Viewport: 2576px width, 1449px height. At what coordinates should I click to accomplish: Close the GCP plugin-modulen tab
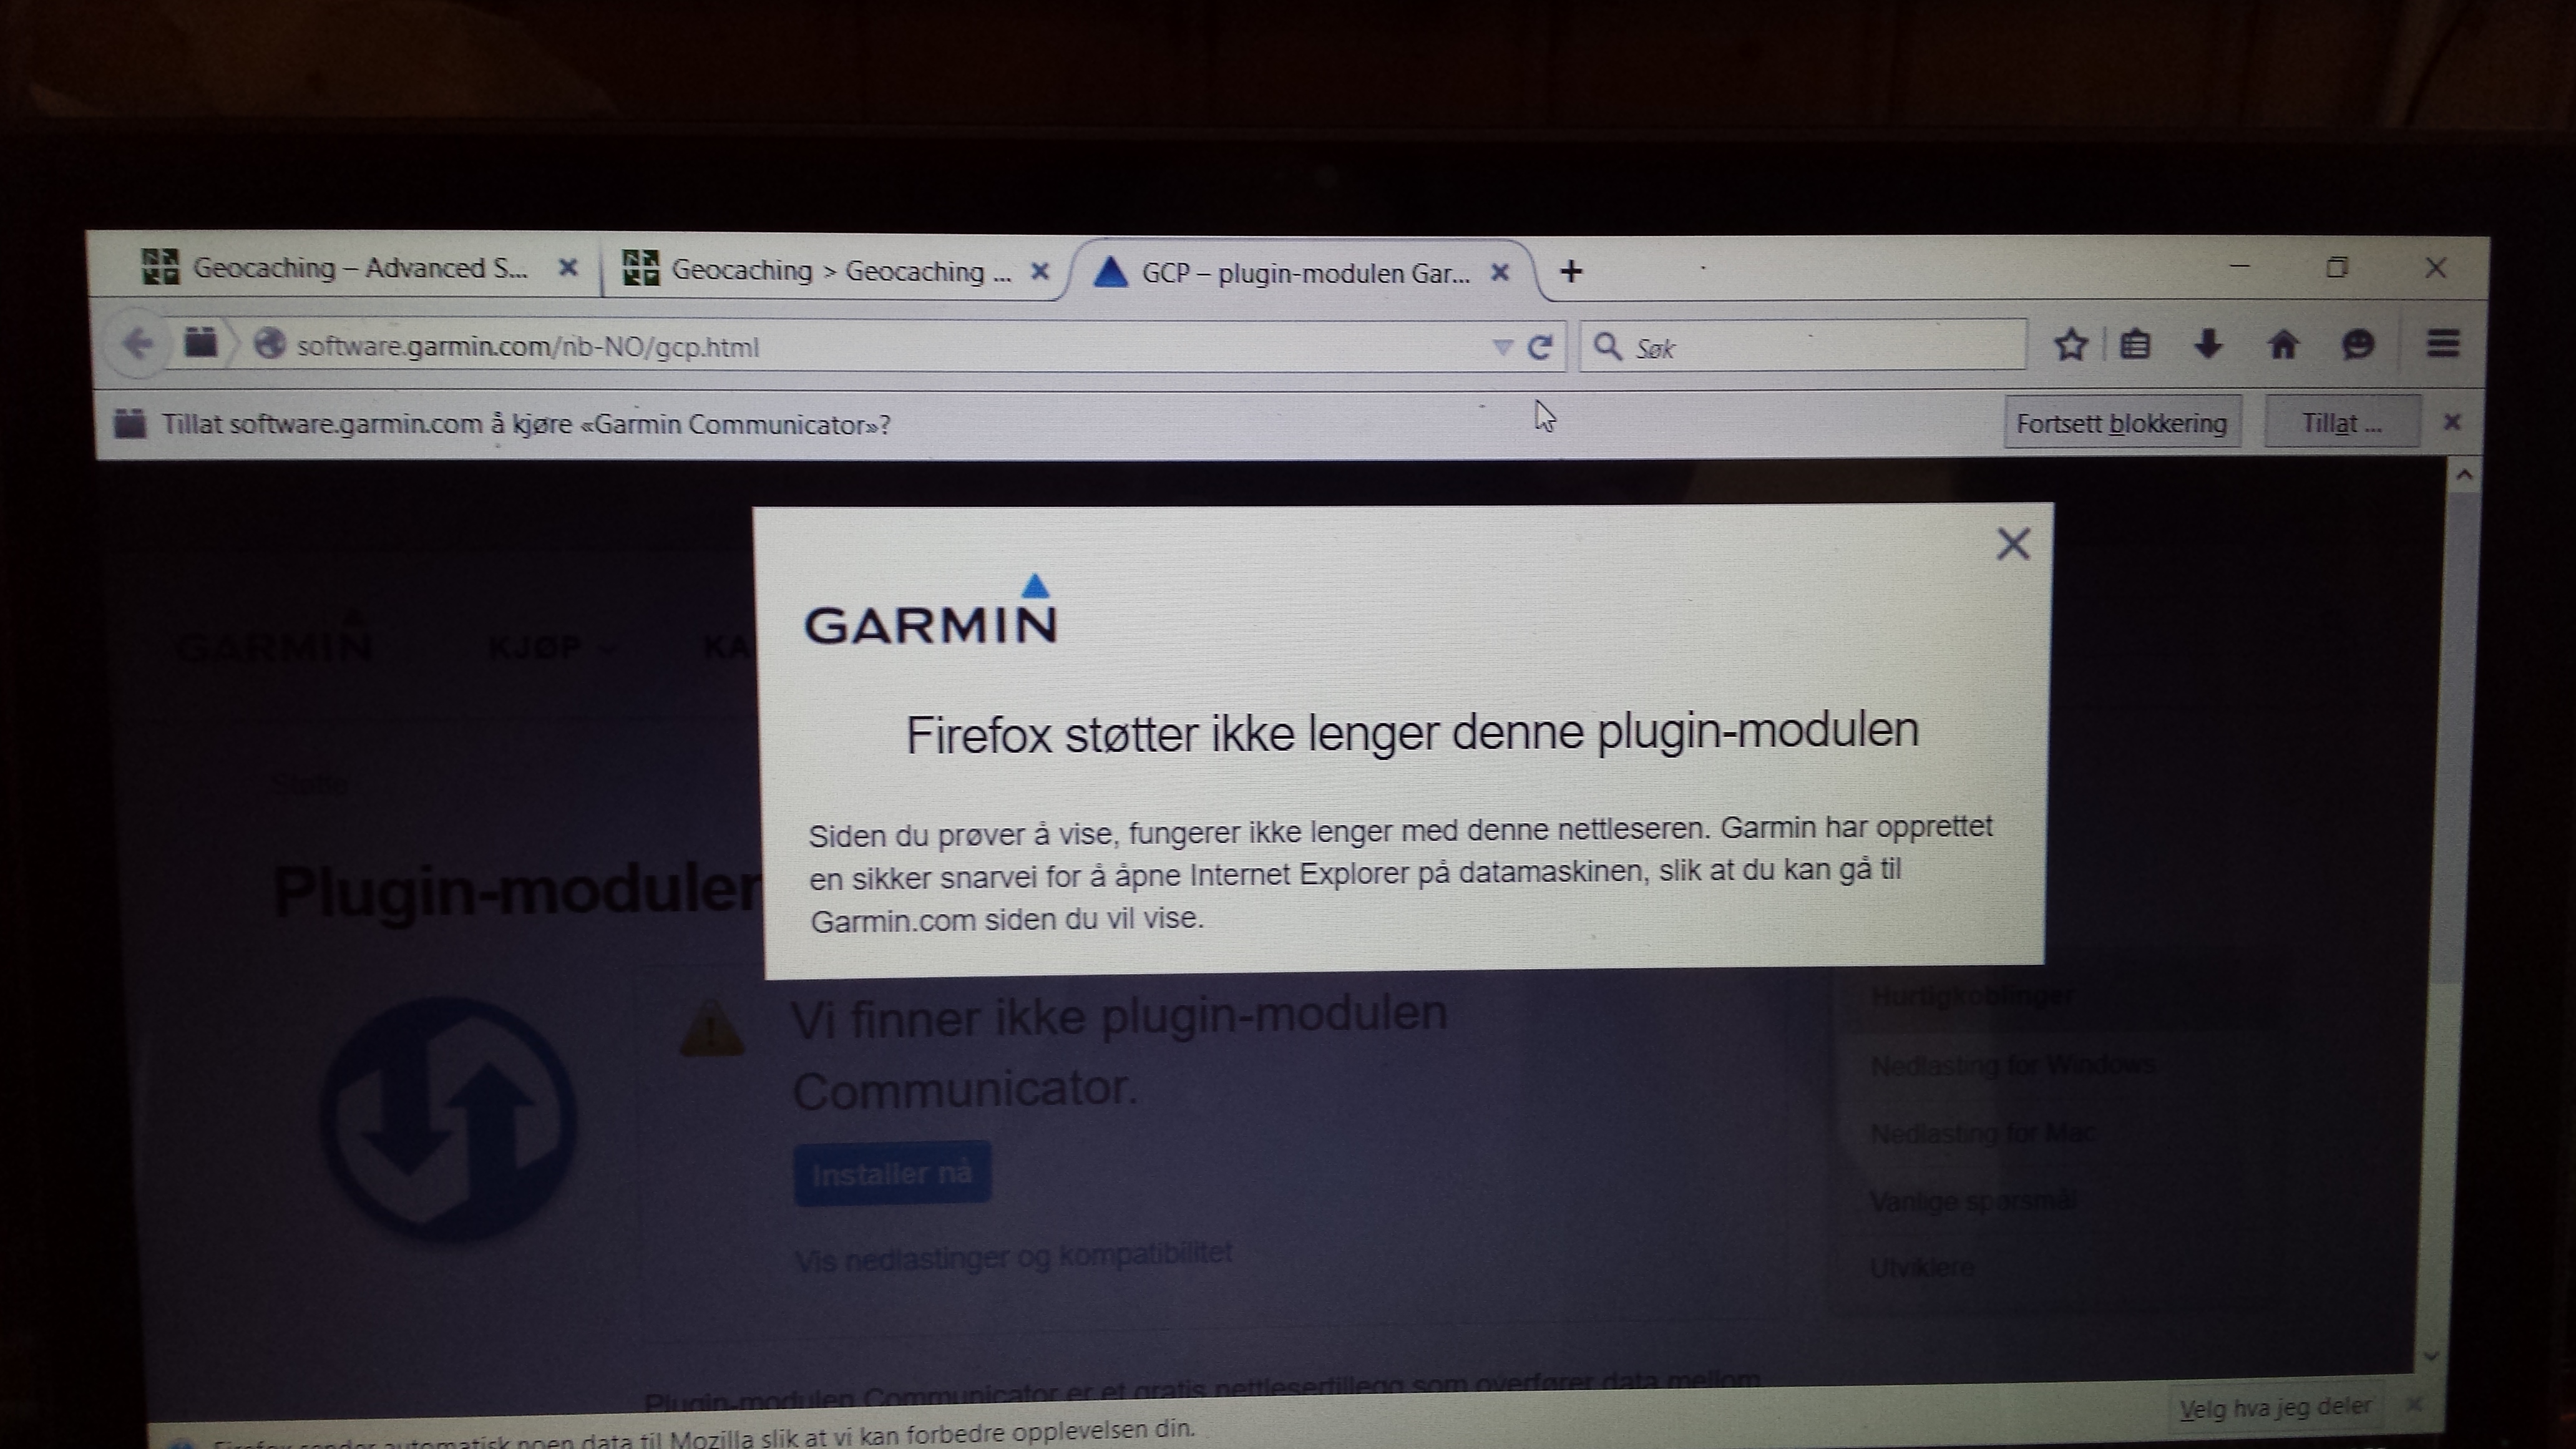pos(1500,272)
